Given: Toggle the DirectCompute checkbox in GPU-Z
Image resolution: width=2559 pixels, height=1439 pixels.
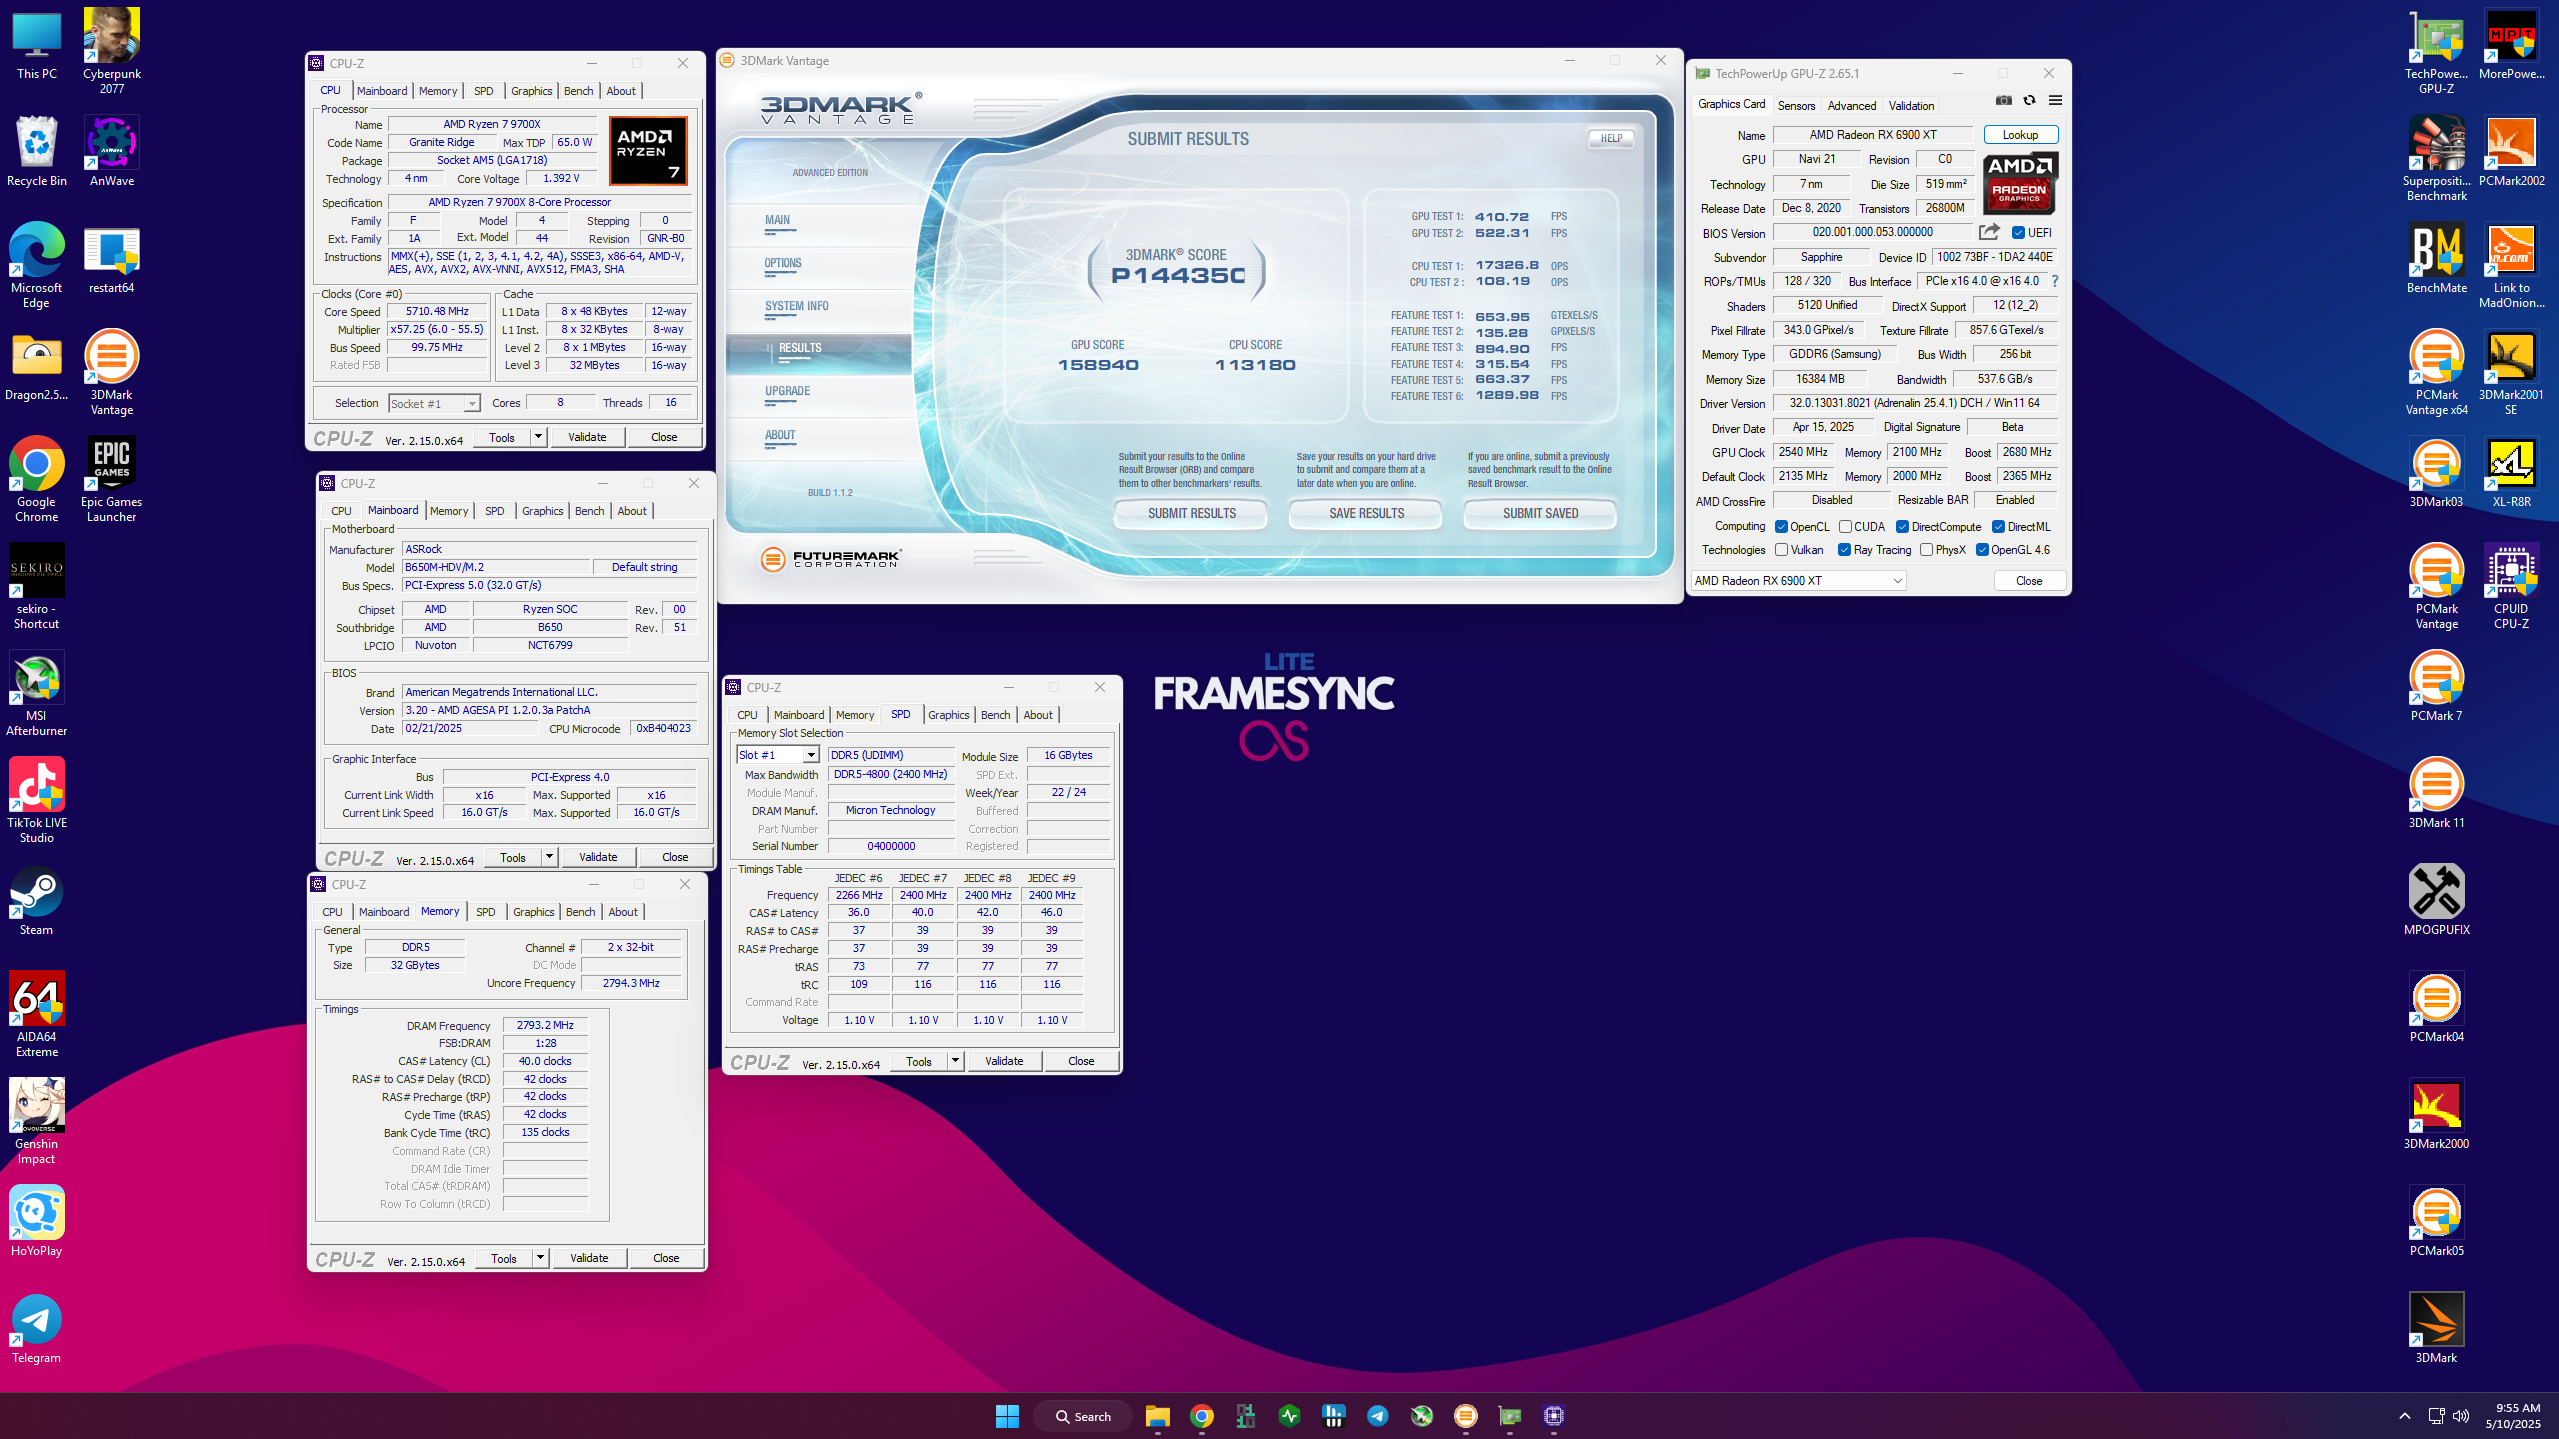Looking at the screenshot, I should [x=1902, y=527].
